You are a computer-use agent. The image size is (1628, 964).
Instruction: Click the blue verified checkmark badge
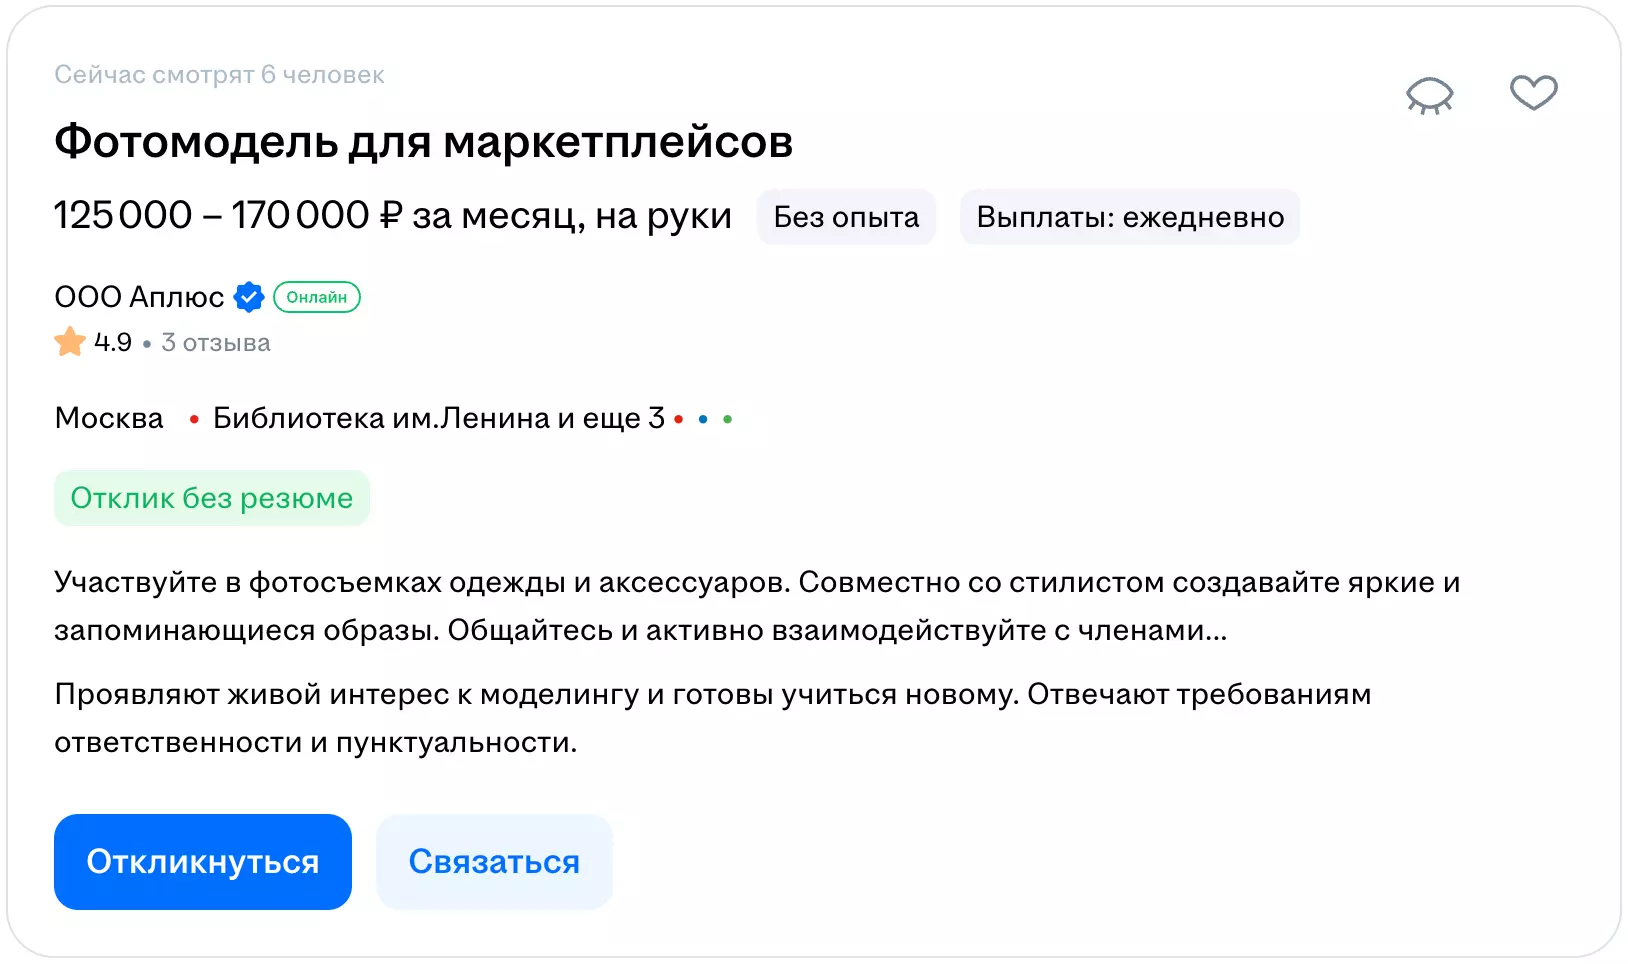tap(249, 297)
